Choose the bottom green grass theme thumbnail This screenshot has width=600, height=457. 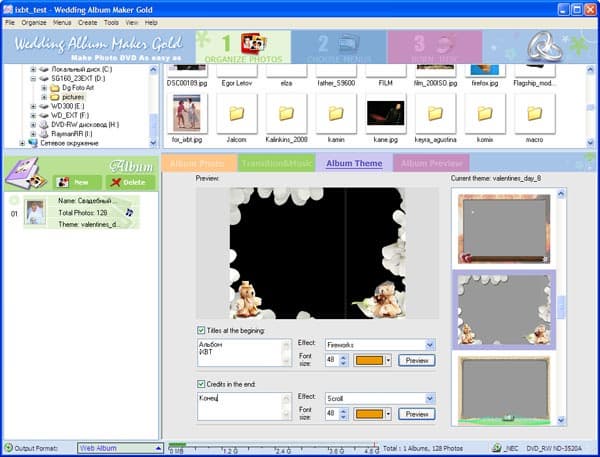[x=504, y=390]
